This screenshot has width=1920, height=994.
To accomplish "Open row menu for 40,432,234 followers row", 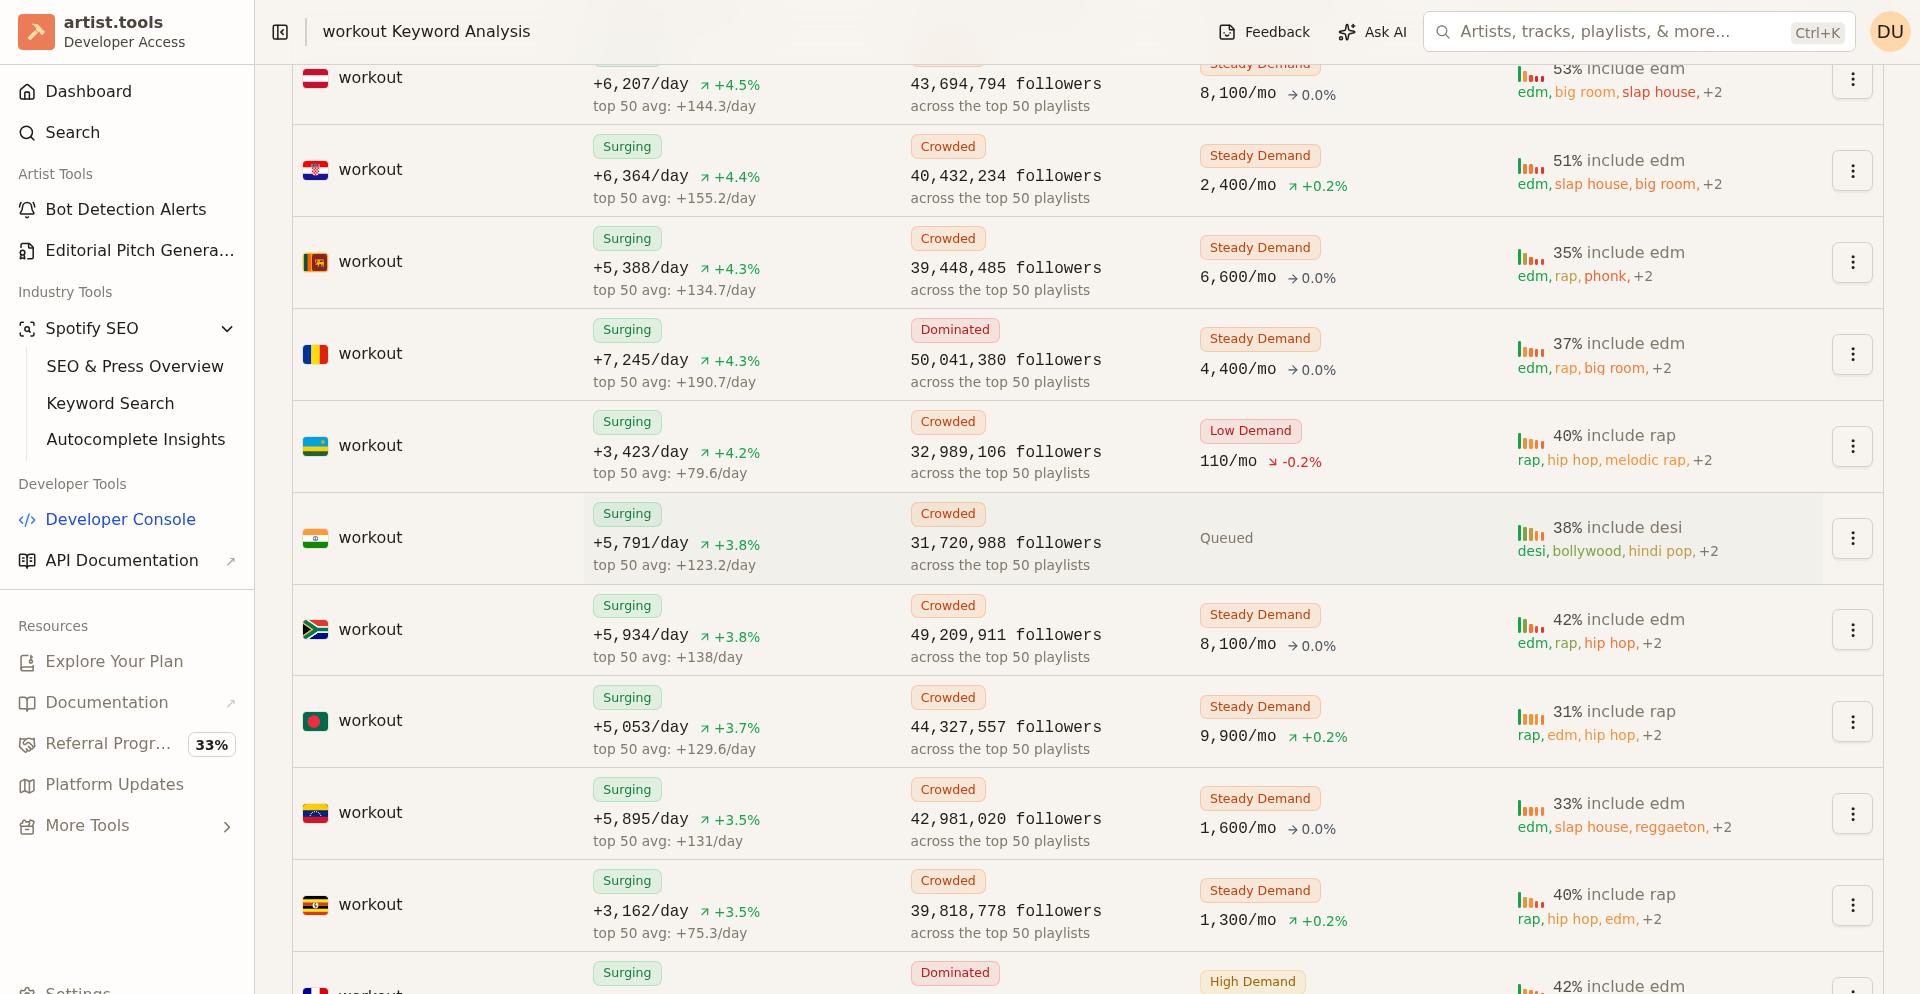I will click(x=1852, y=171).
